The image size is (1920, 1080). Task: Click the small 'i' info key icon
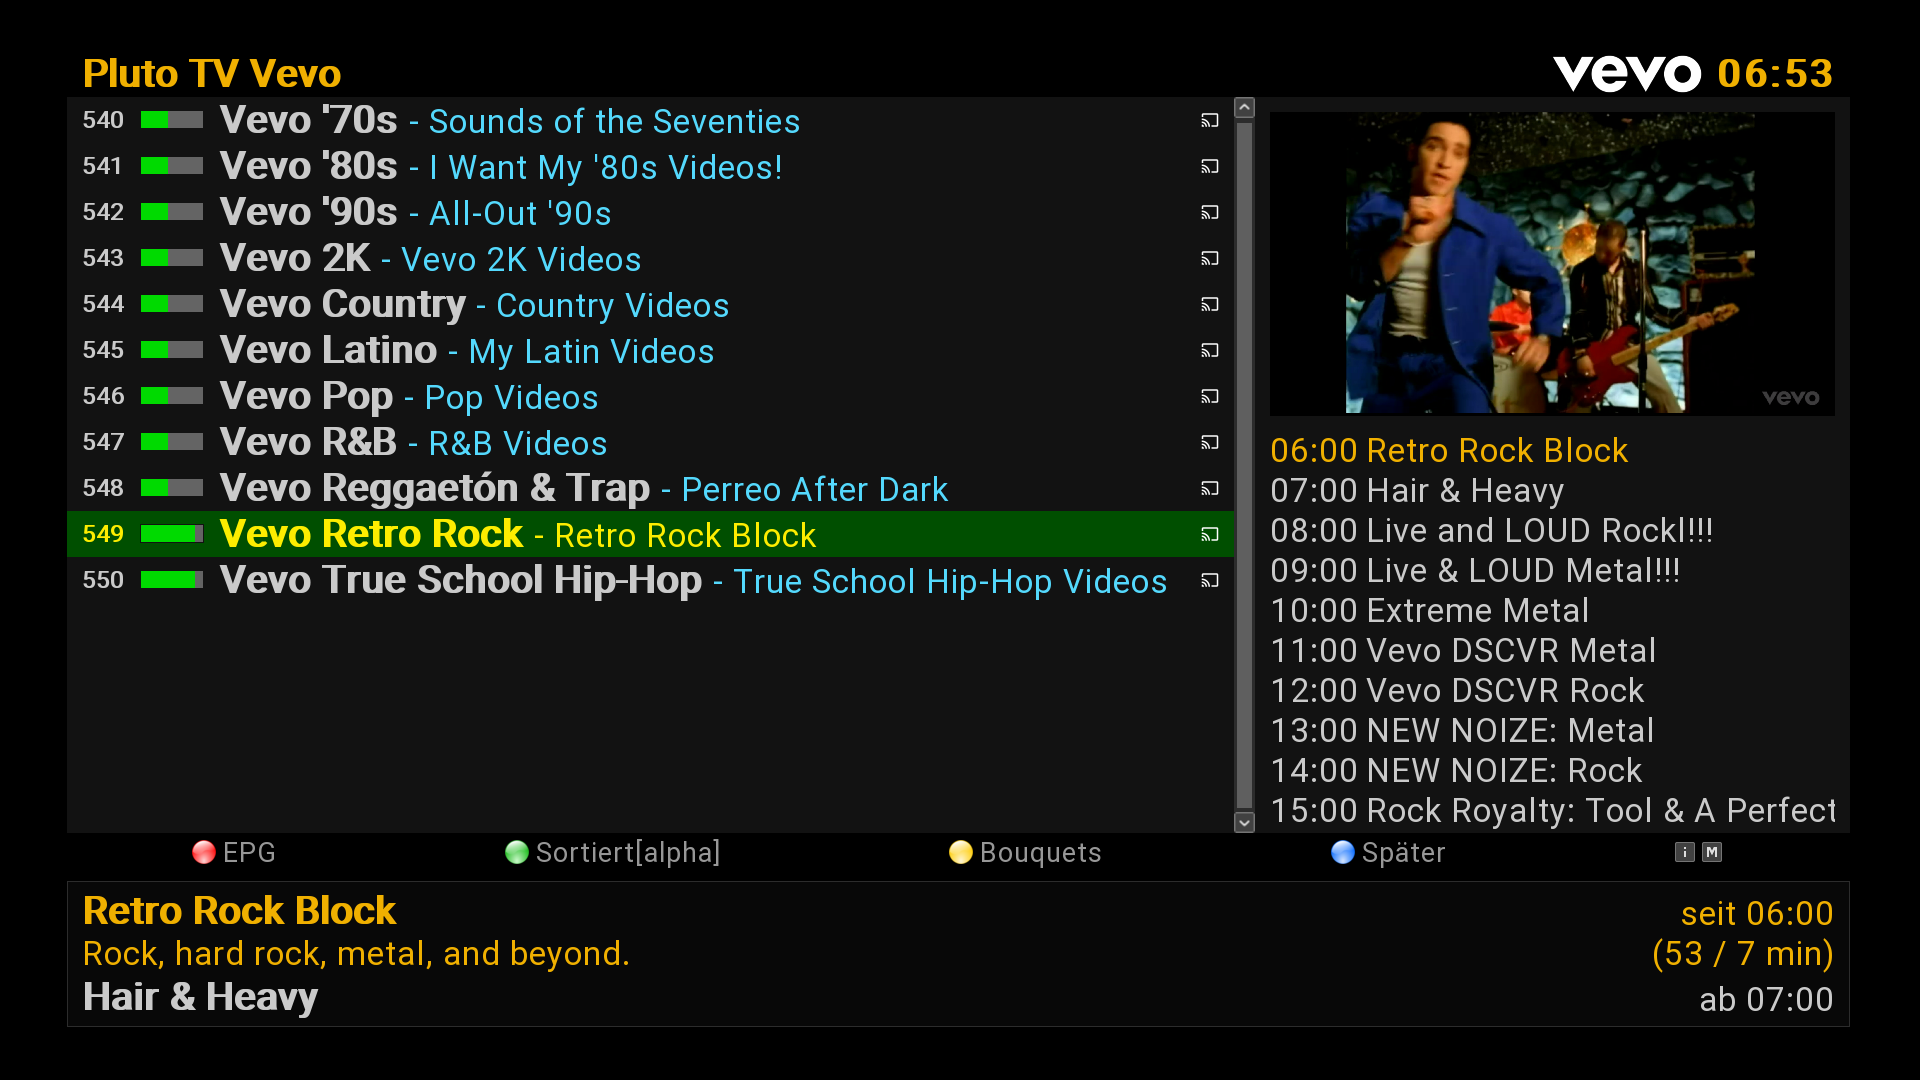tap(1685, 852)
